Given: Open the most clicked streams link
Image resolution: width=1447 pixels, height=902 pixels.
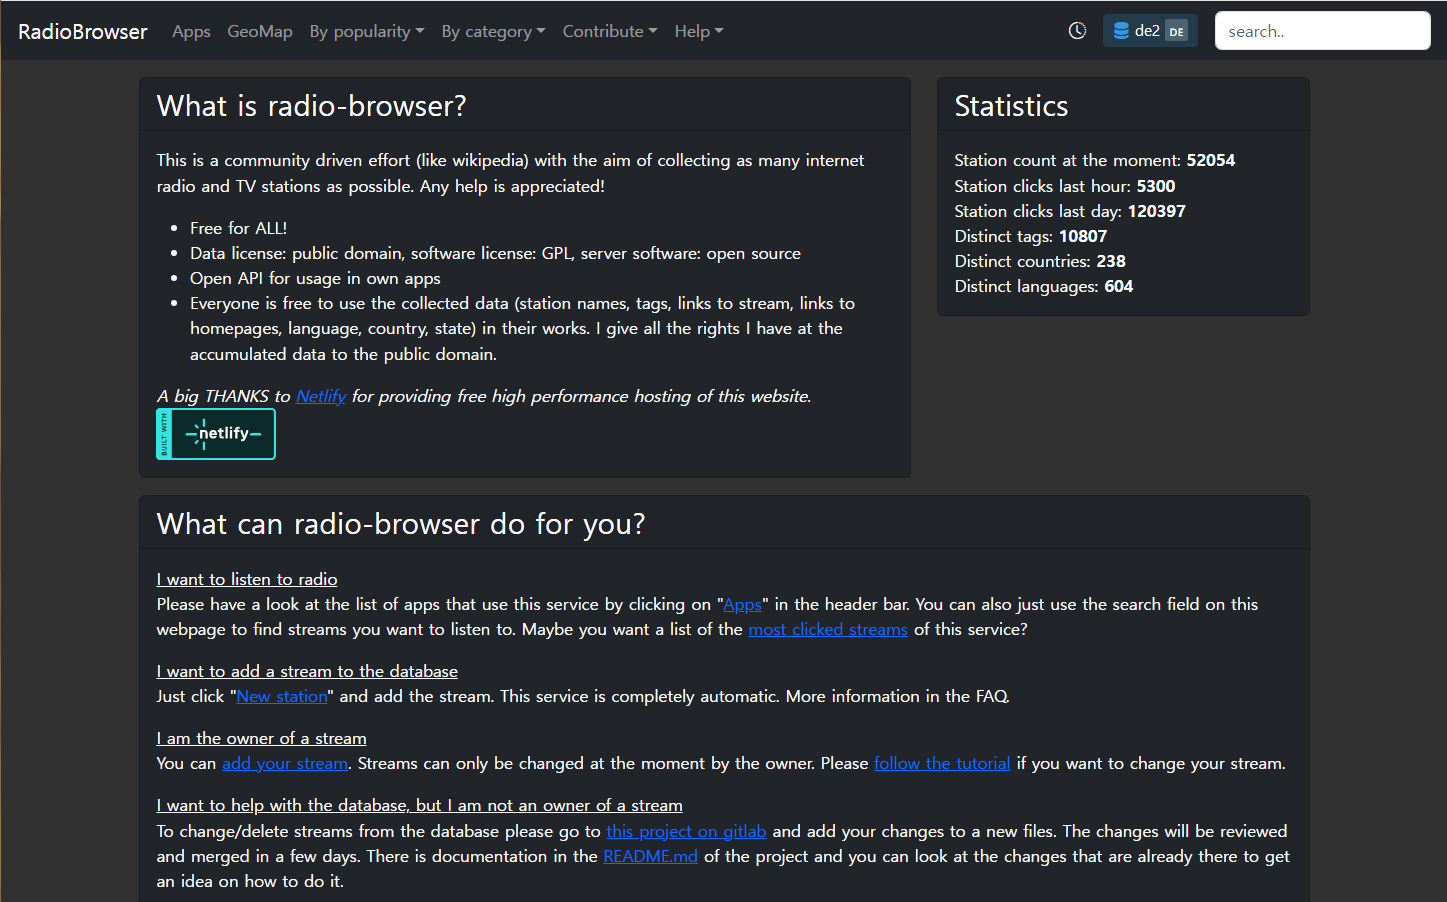Looking at the screenshot, I should (827, 630).
